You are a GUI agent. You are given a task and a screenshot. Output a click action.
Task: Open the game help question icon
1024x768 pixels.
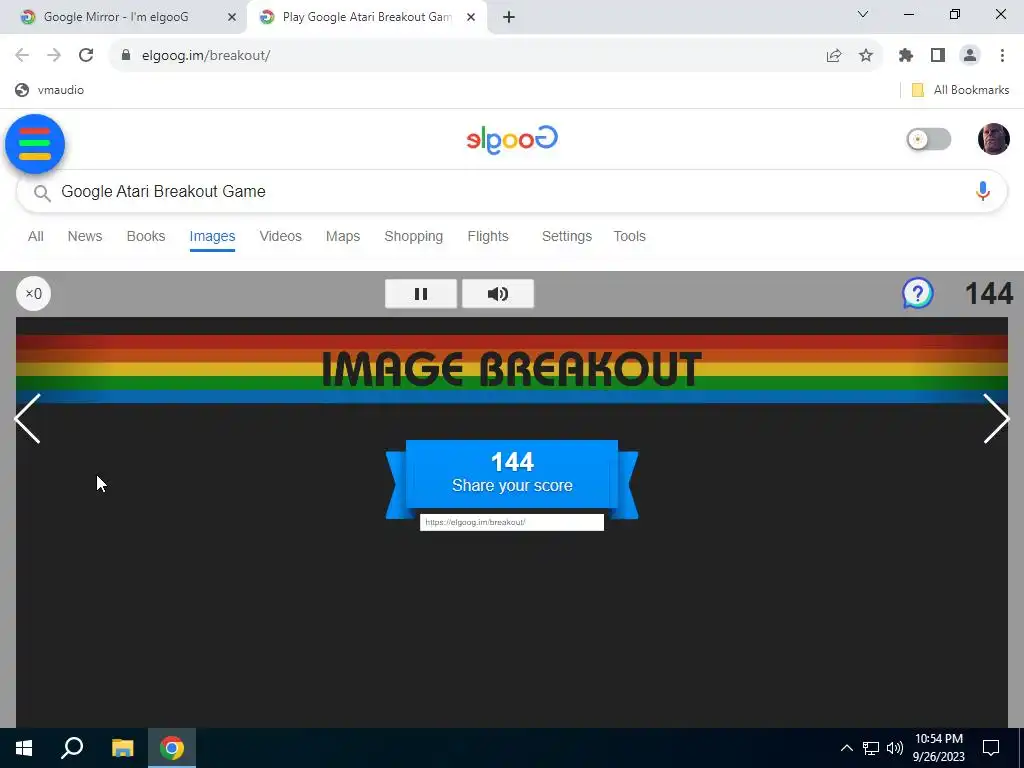tap(918, 293)
